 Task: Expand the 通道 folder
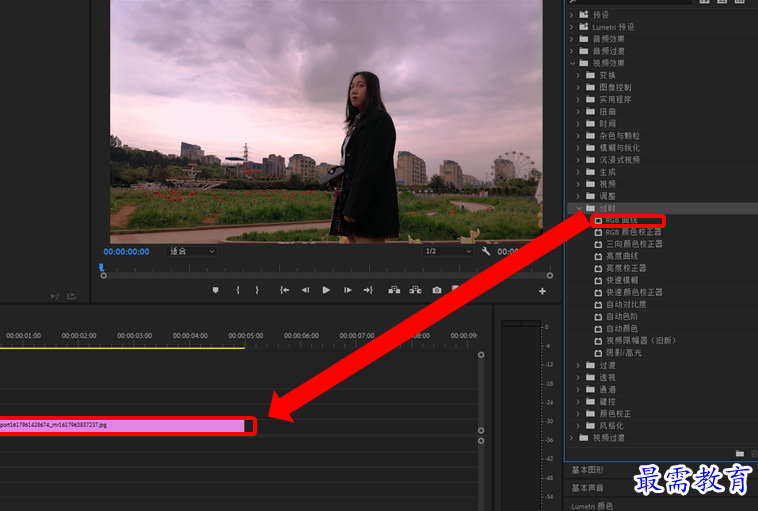(579, 390)
